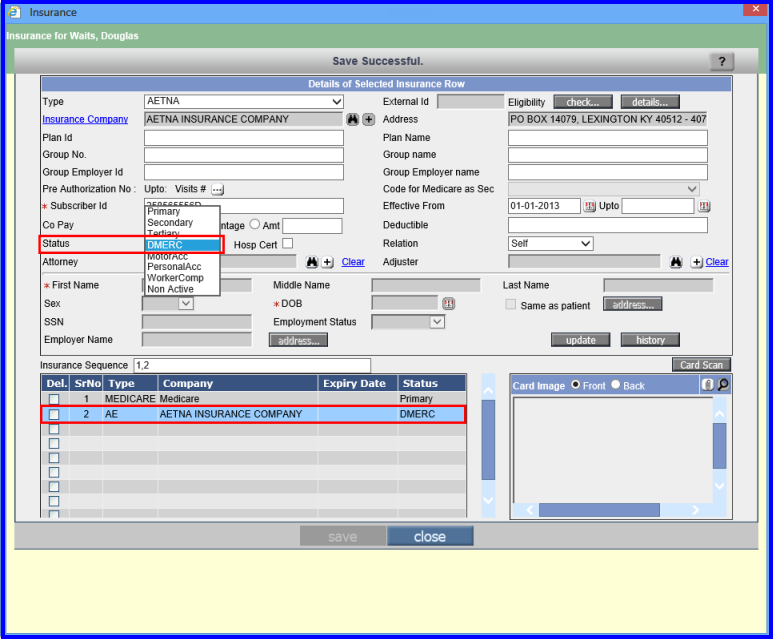Open help question mark button
This screenshot has width=773, height=639.
722,62
